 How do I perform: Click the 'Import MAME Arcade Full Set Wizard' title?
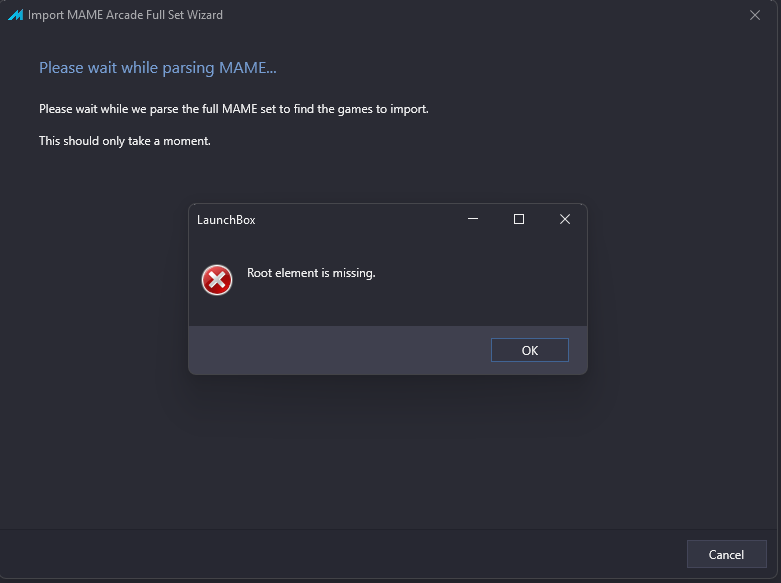(125, 15)
